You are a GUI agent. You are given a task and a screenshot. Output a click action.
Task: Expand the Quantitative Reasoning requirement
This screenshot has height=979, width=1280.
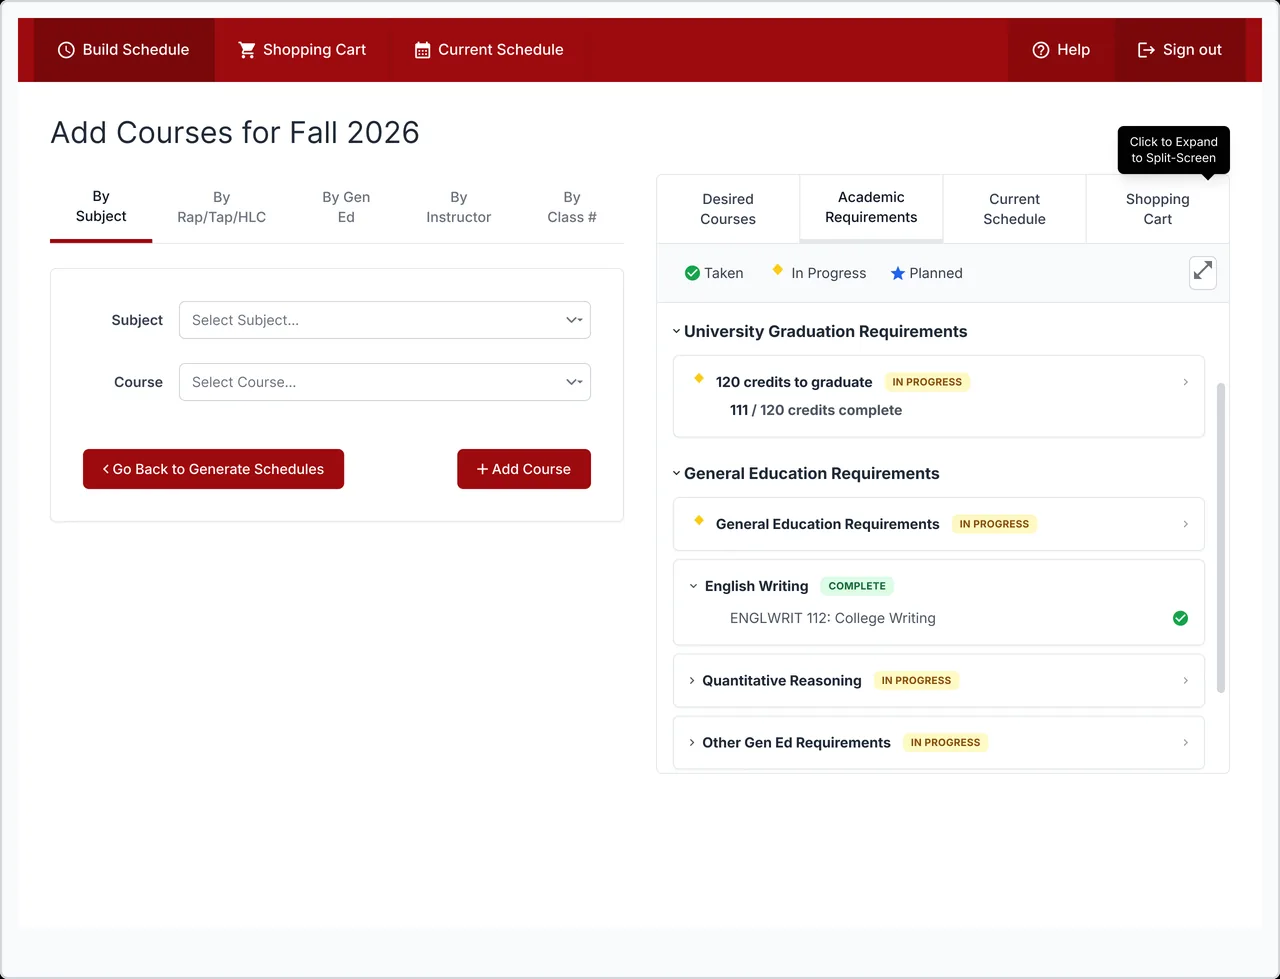point(692,680)
